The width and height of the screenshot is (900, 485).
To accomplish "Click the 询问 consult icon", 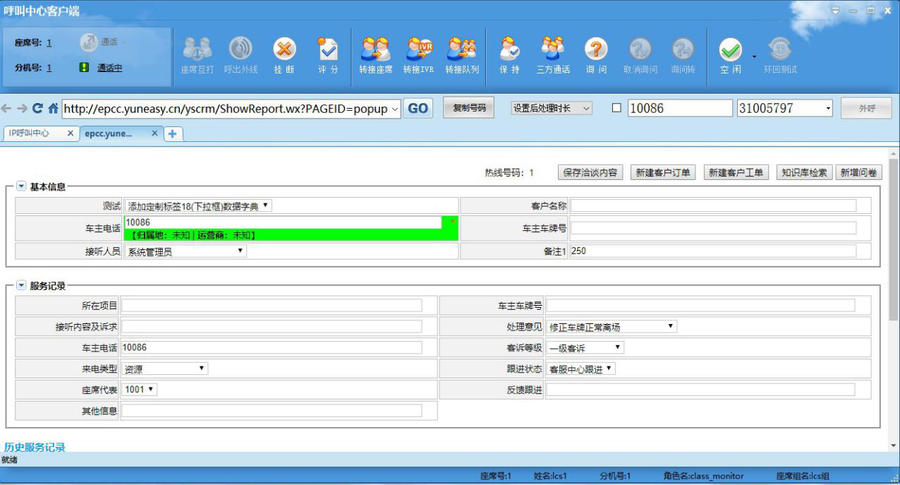I will 597,50.
